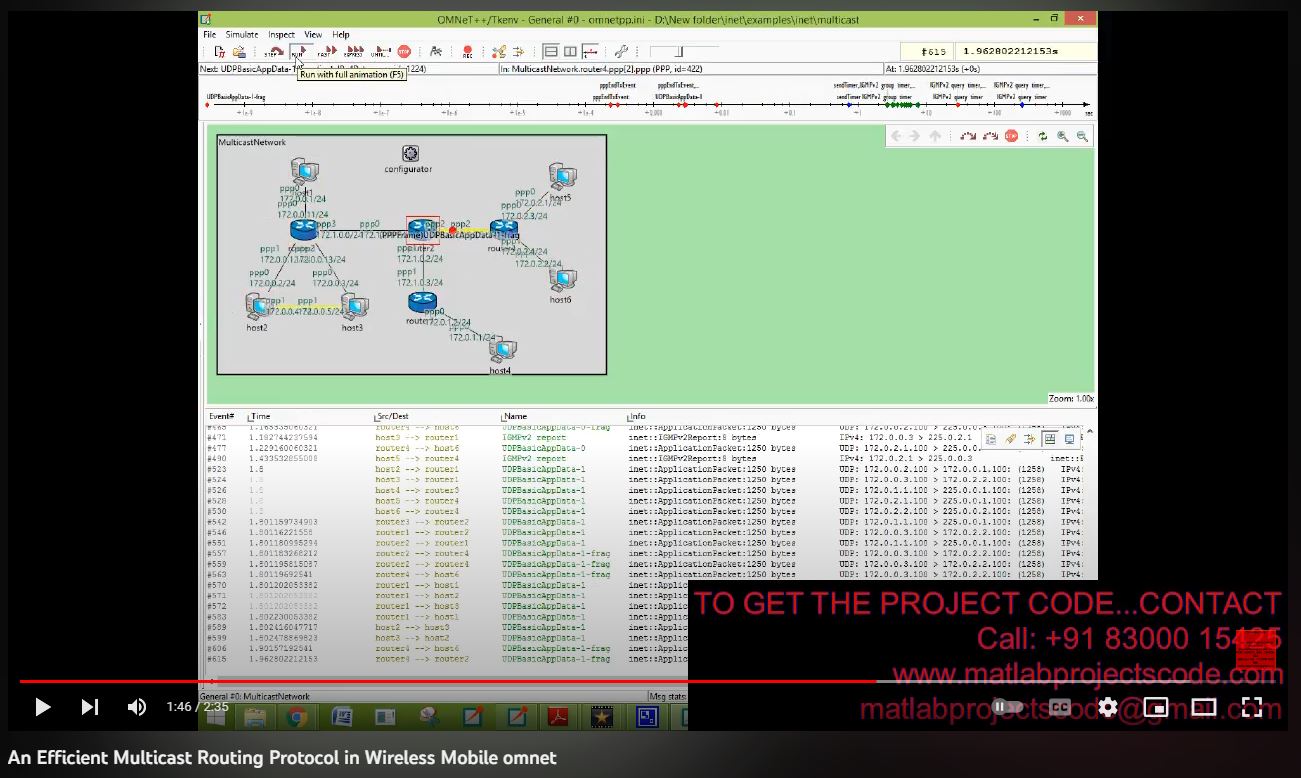Click the green refresh icon on canvas toolbar
The width and height of the screenshot is (1301, 778).
pyautogui.click(x=1043, y=136)
